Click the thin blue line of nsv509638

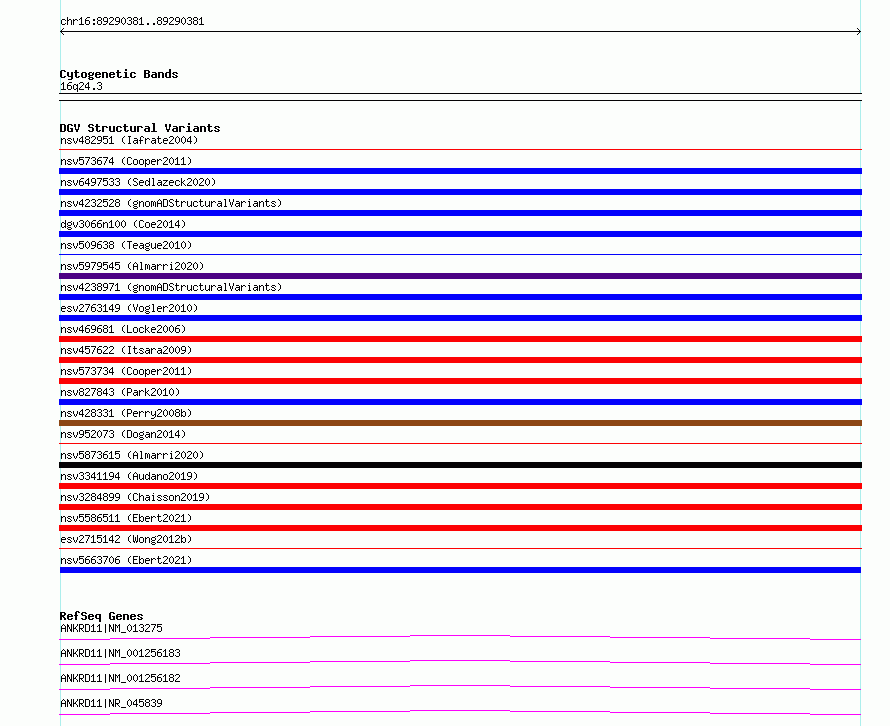(x=460, y=254)
